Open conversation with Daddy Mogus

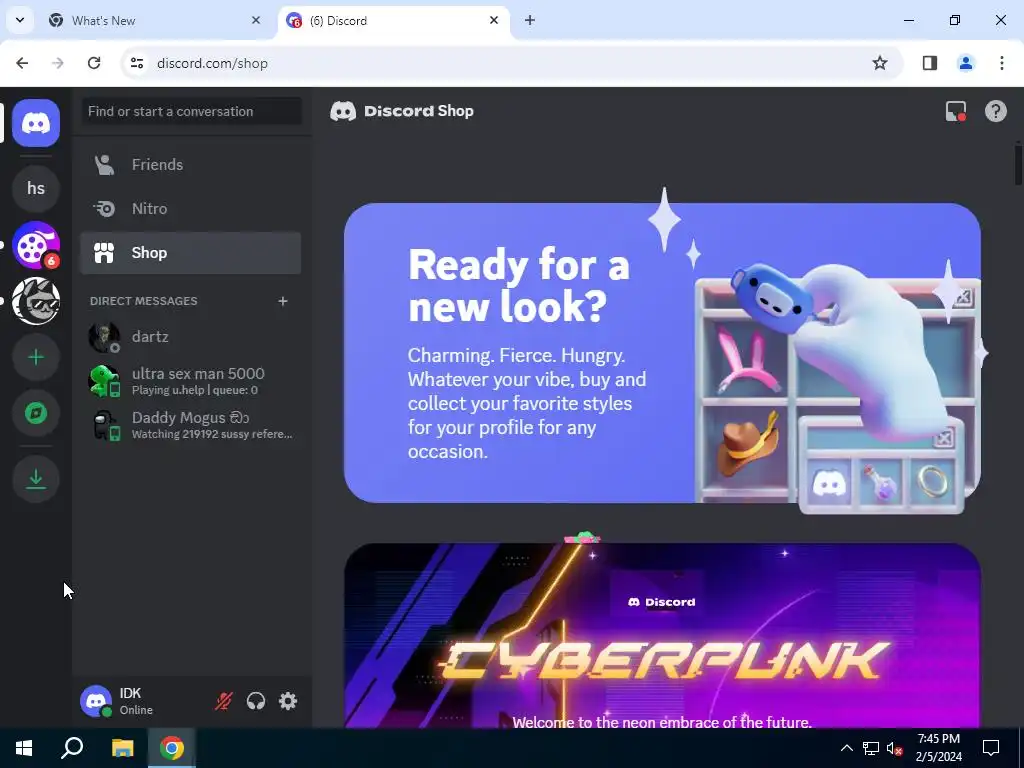click(x=190, y=425)
